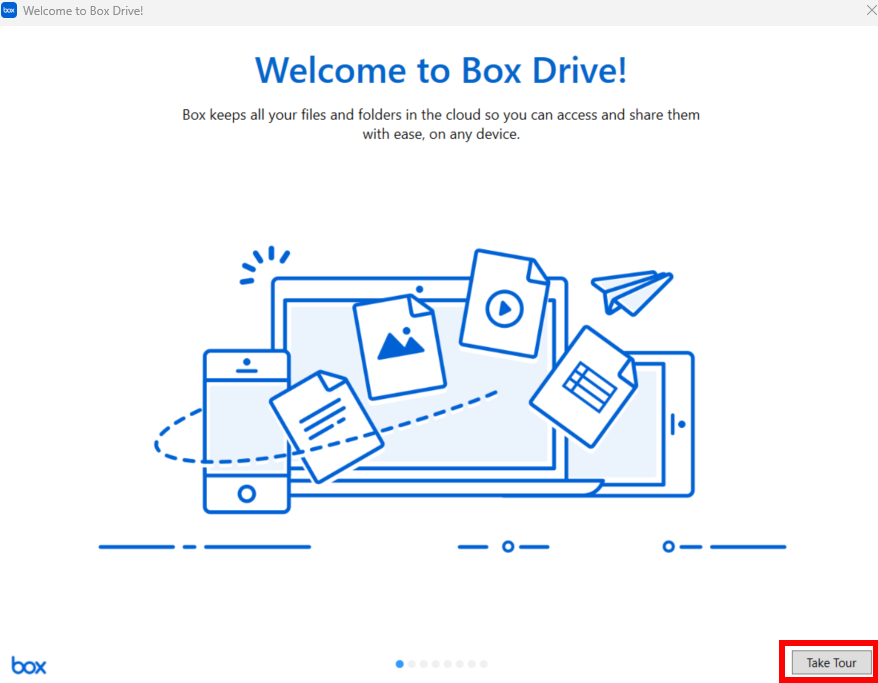The height and width of the screenshot is (683, 878).
Task: Select the first pagination dot
Action: point(399,663)
